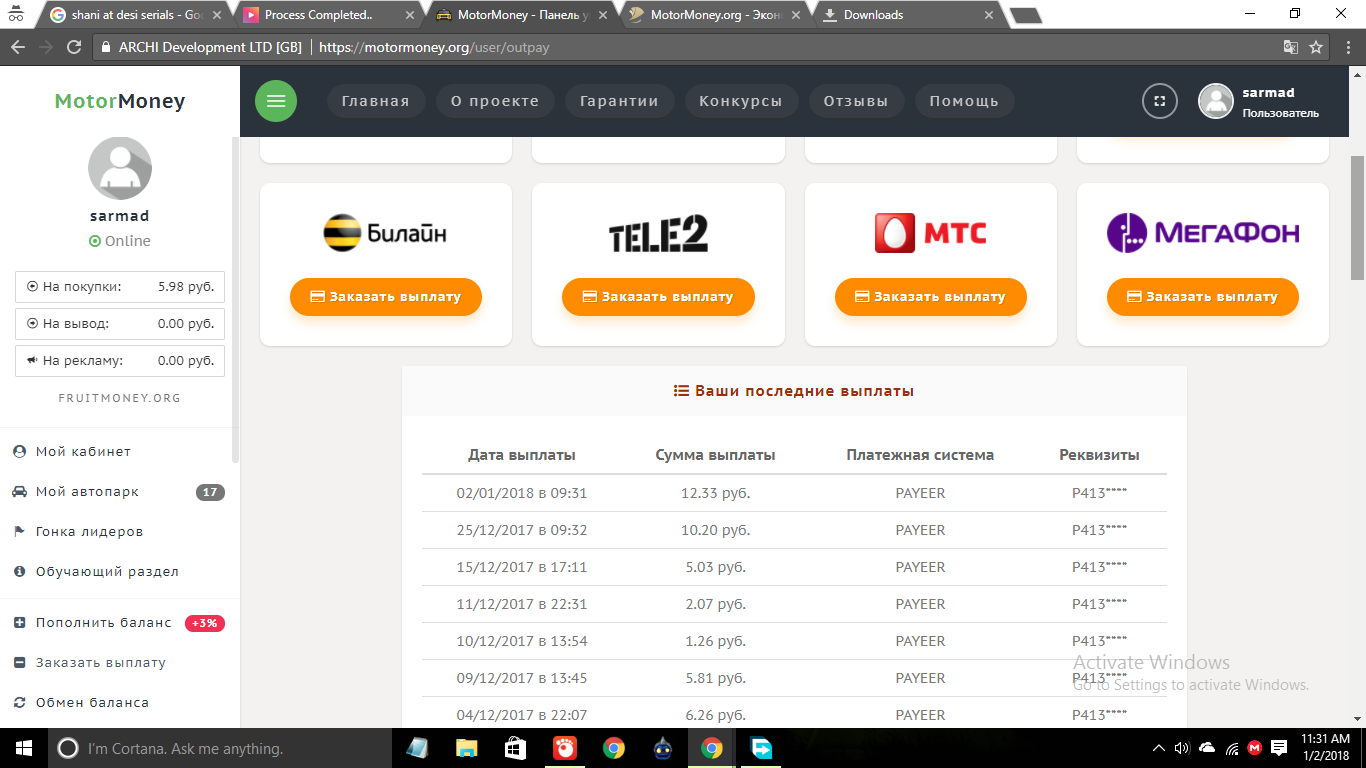Click the Beeline (Билайн) logo

click(x=386, y=233)
